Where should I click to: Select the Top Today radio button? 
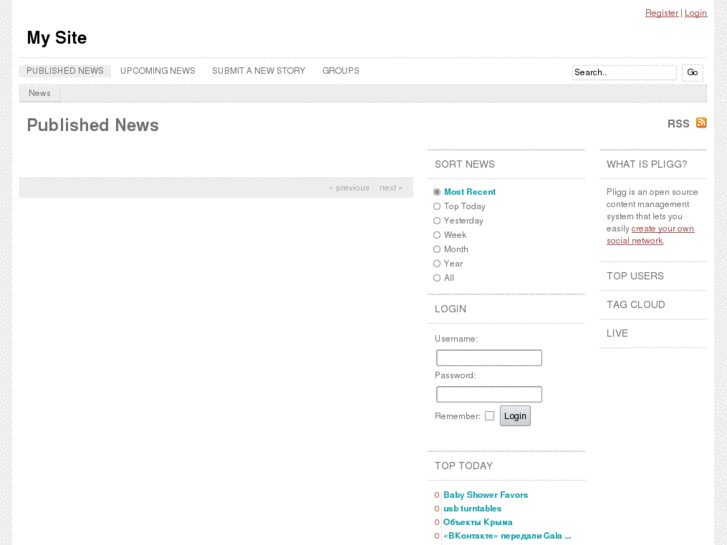[437, 206]
